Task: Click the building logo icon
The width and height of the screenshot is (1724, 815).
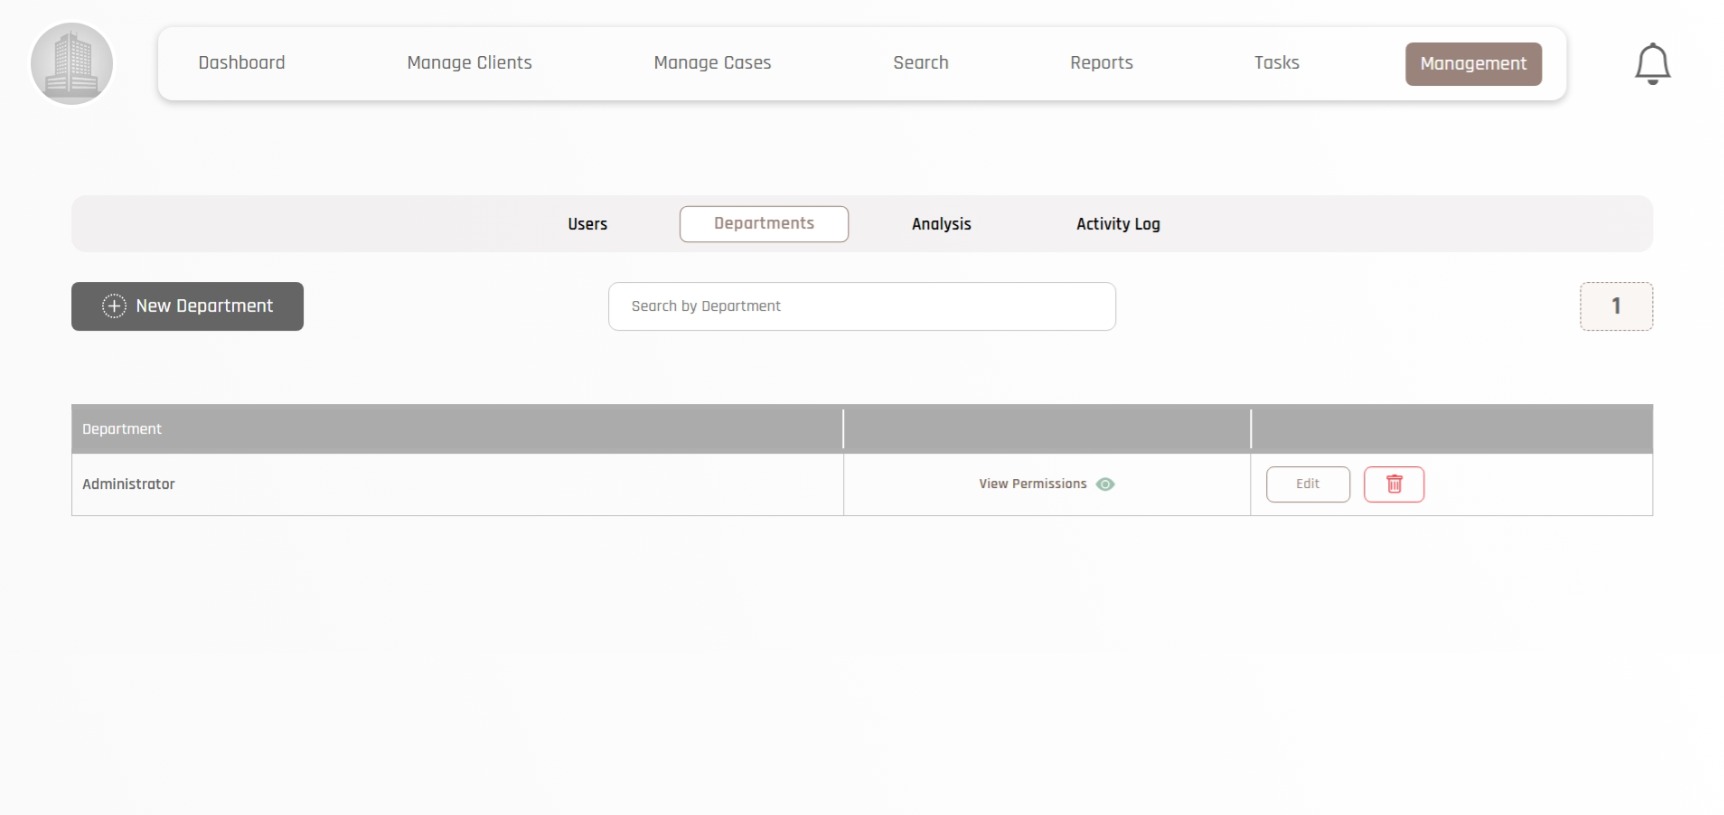Action: (x=72, y=64)
